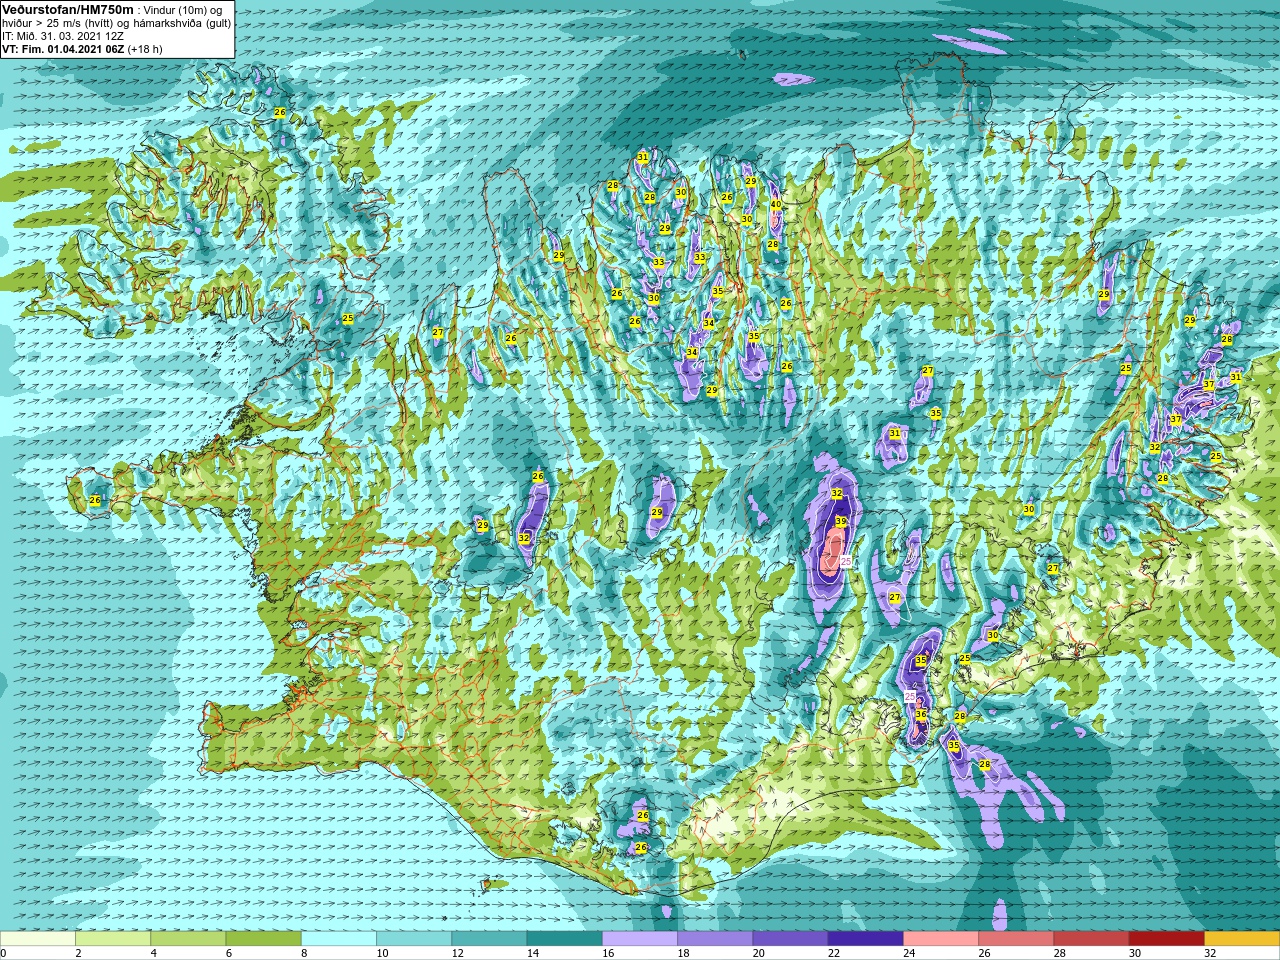Click the pale yellow 0–2 legend swatch
Screen dimensions: 1280x960
click(x=38, y=939)
